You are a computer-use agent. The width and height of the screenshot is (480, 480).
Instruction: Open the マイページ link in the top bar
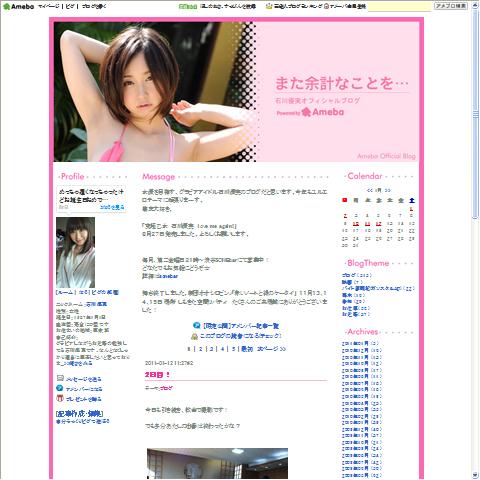coord(49,6)
